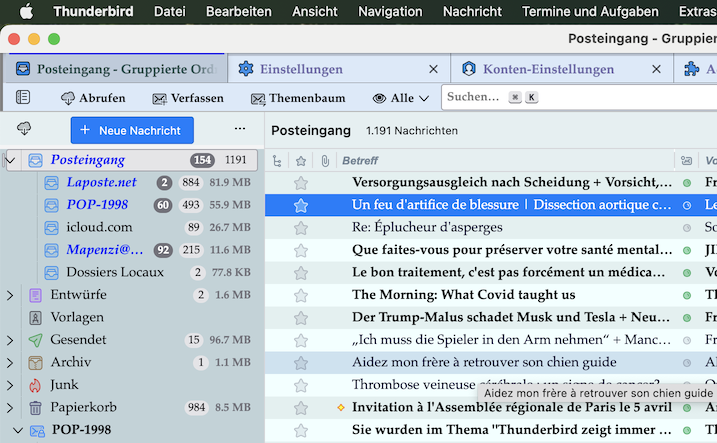The width and height of the screenshot is (717, 443).
Task: Open the Bearbeiten menu
Action: [239, 11]
